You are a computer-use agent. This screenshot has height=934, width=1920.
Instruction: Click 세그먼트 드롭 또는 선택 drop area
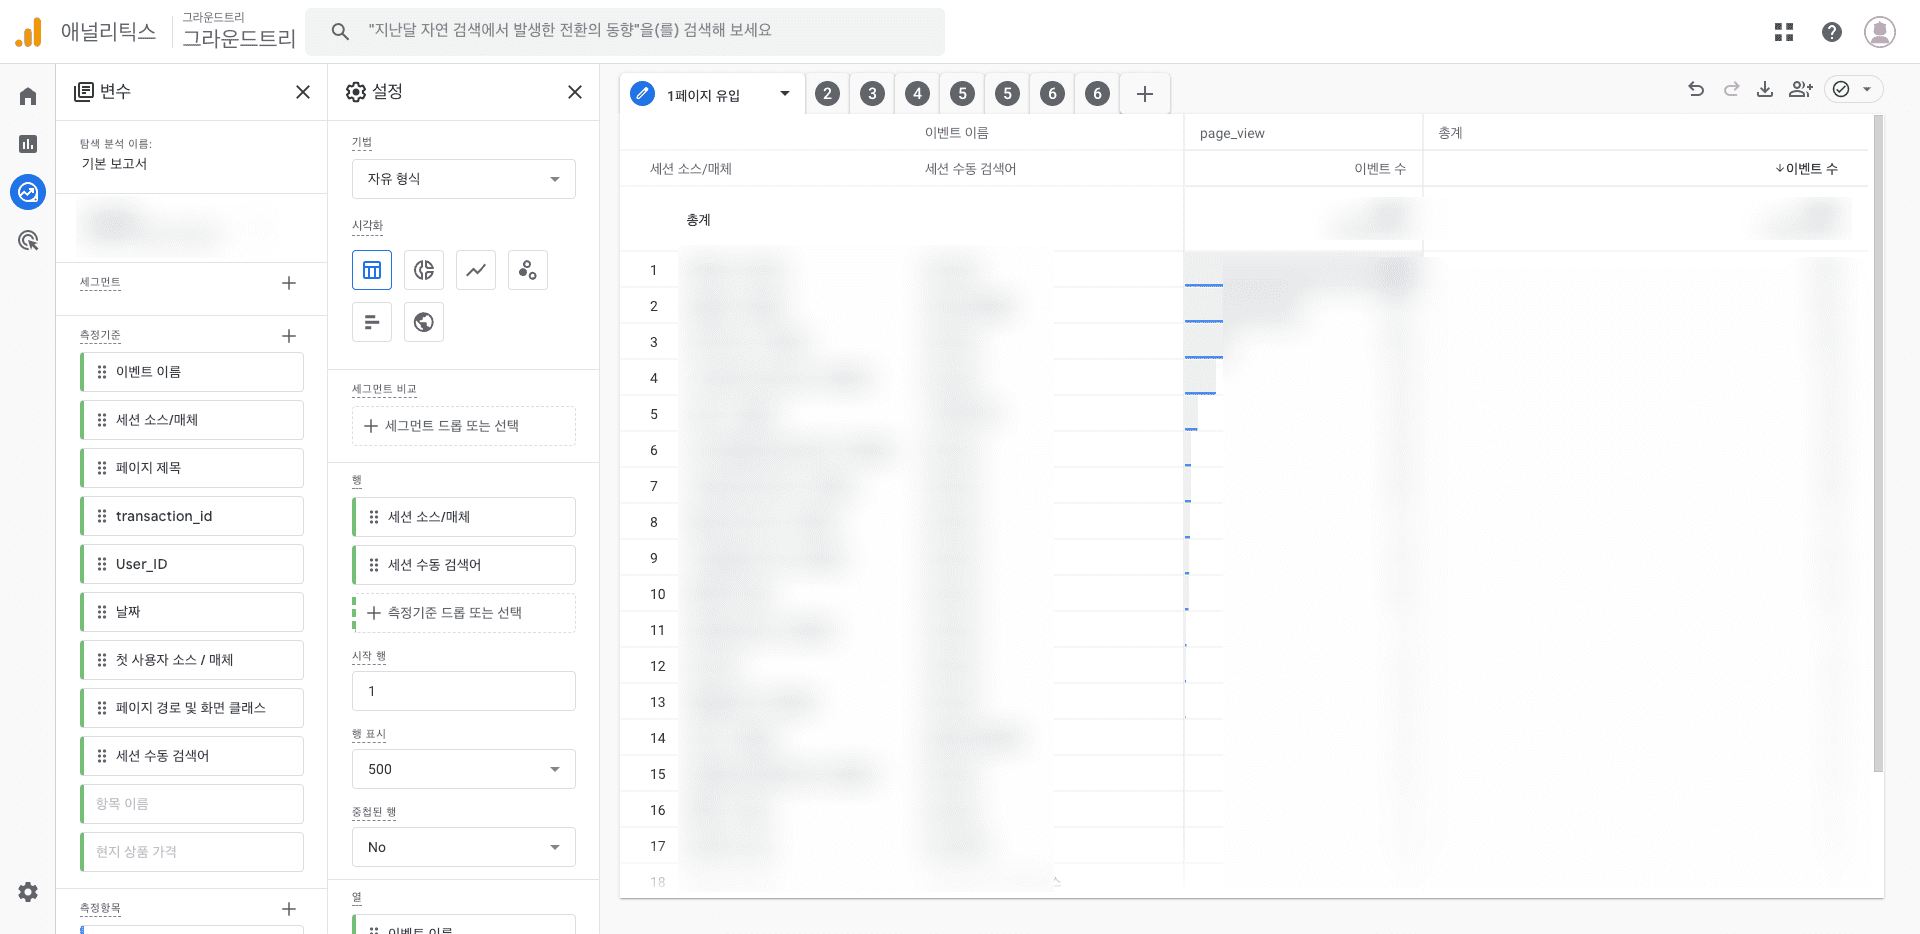point(463,426)
